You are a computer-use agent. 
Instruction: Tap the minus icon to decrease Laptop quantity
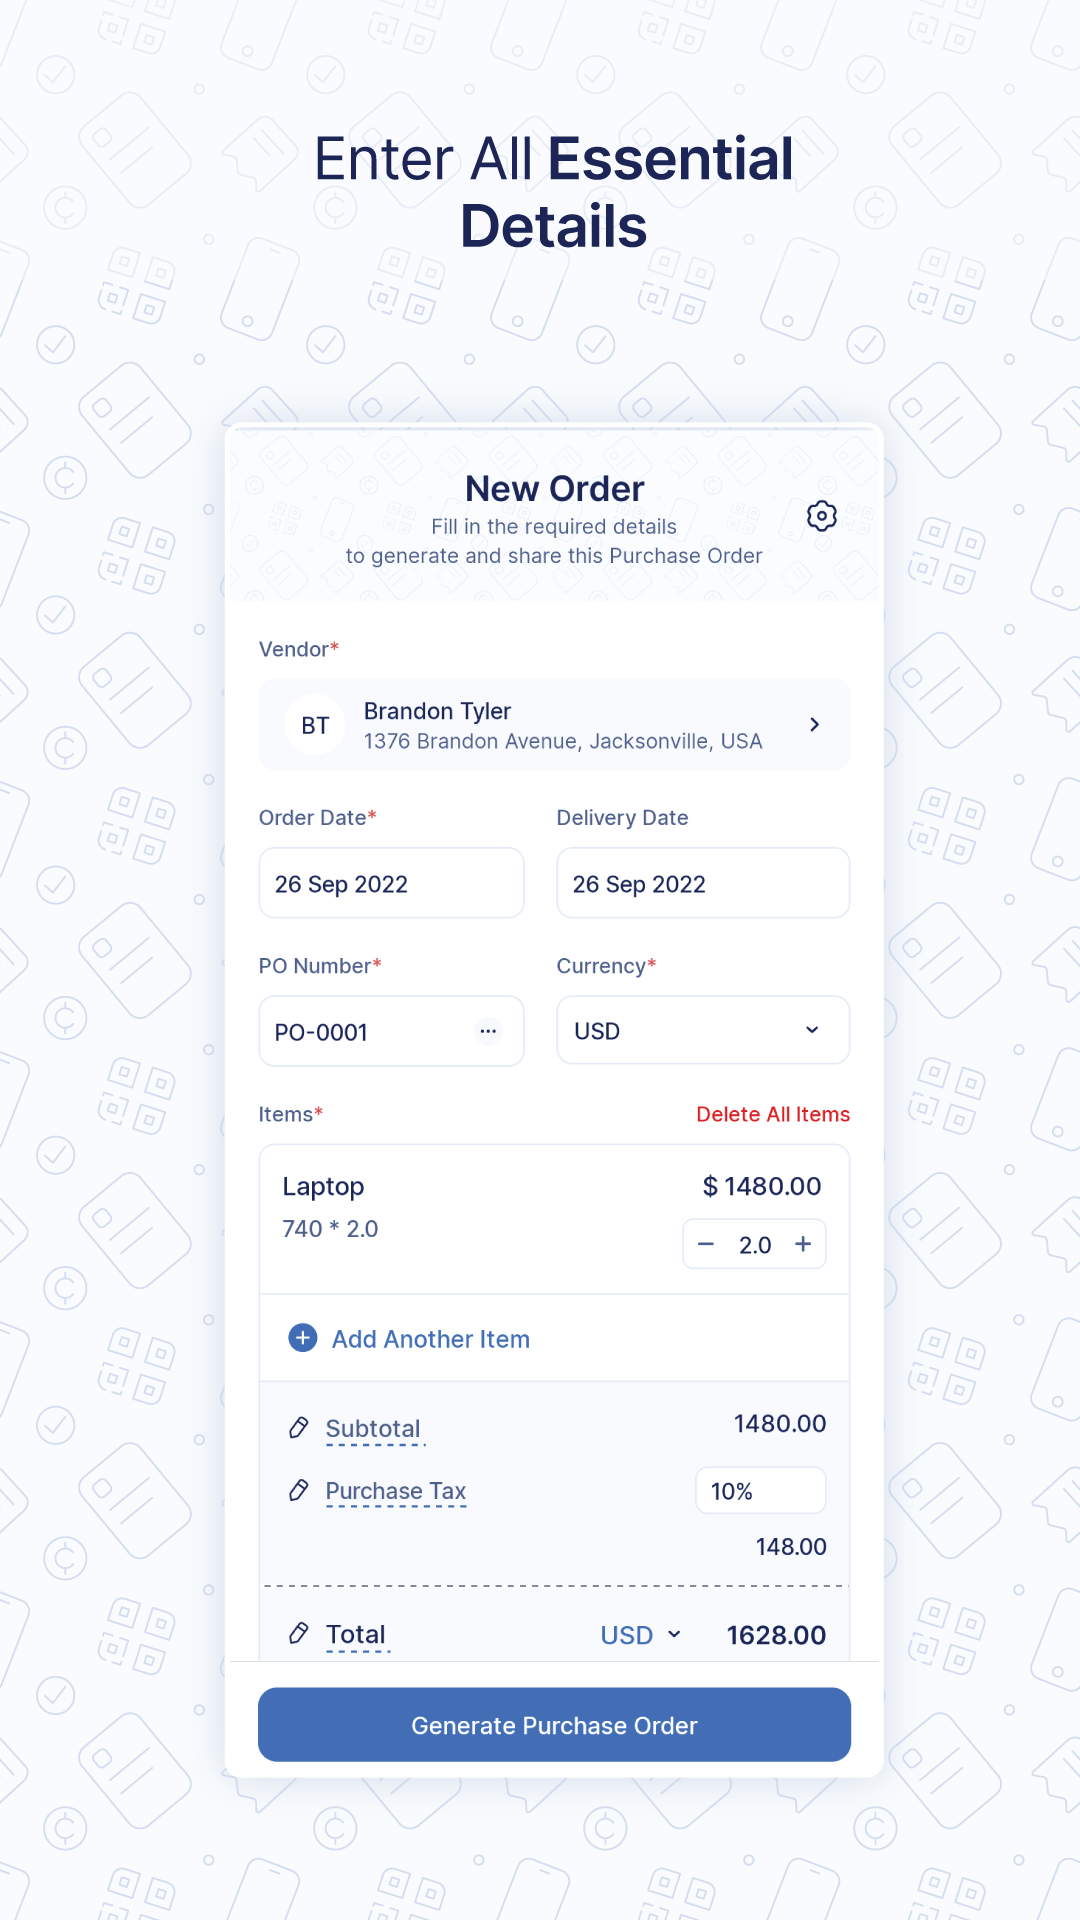click(706, 1244)
